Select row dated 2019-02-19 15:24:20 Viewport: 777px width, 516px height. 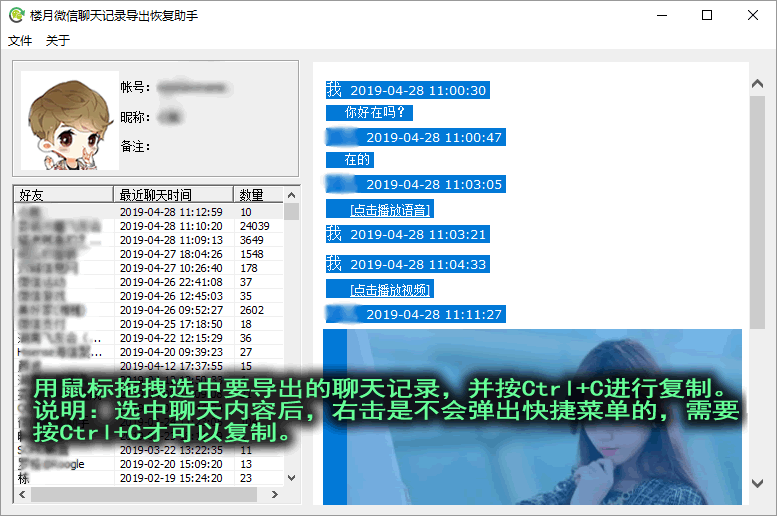click(149, 478)
